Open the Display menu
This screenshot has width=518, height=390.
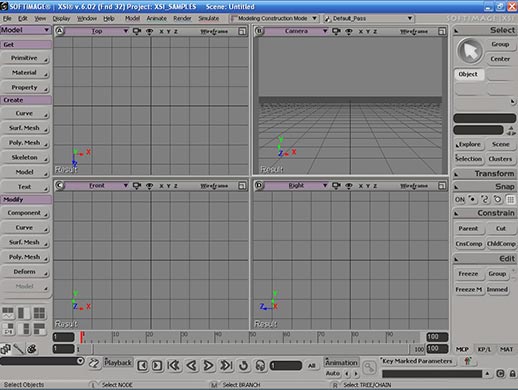(61, 18)
